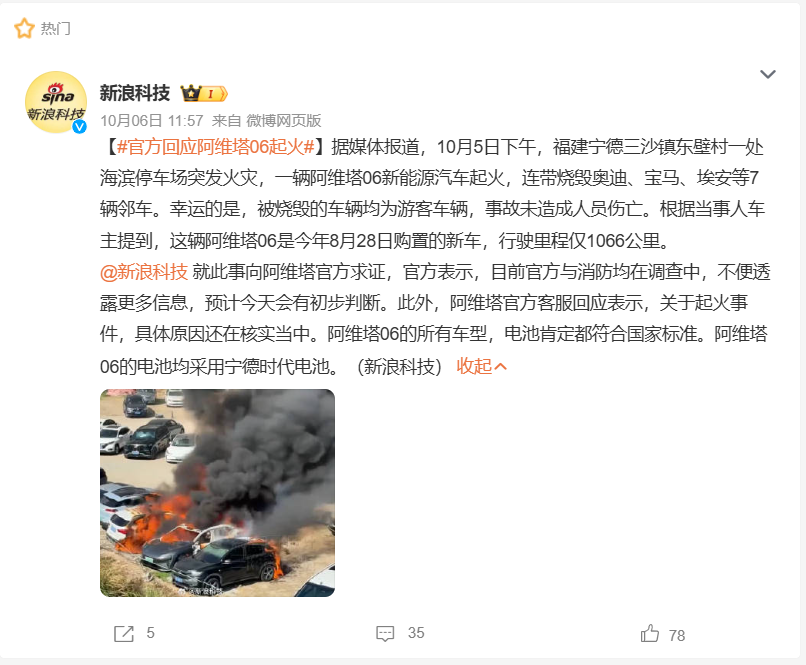Like the post with thumbs-up icon
806x665 pixels.
click(x=650, y=633)
